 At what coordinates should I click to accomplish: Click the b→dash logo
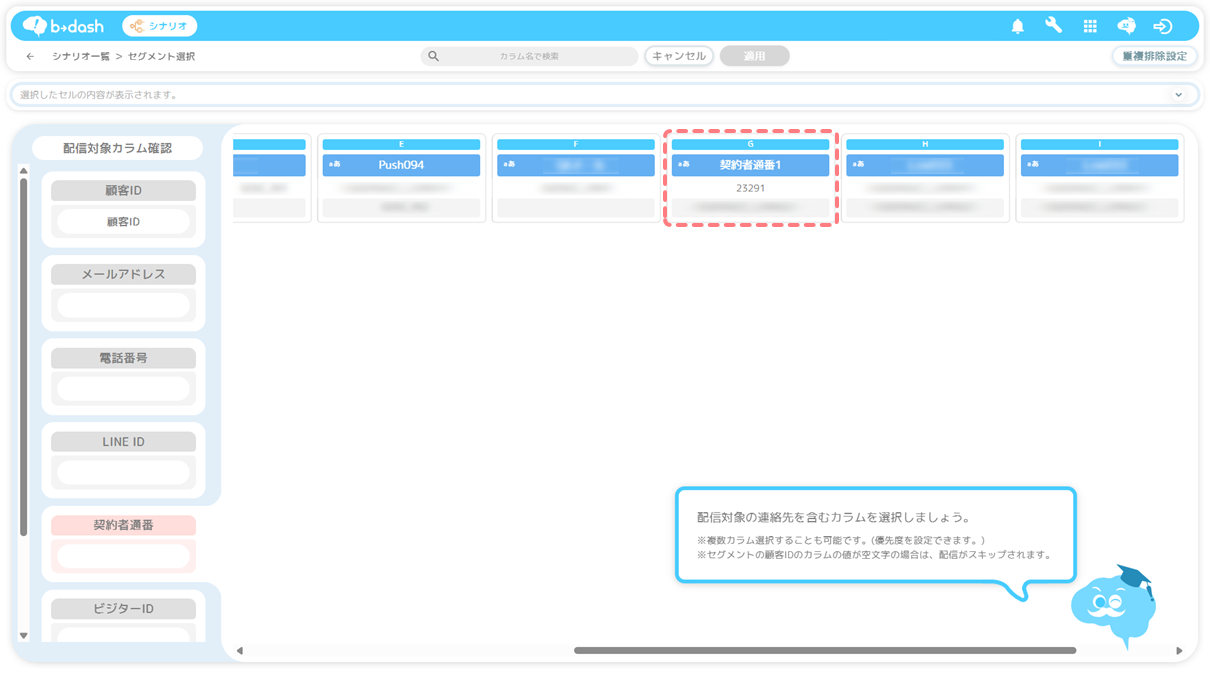point(64,26)
